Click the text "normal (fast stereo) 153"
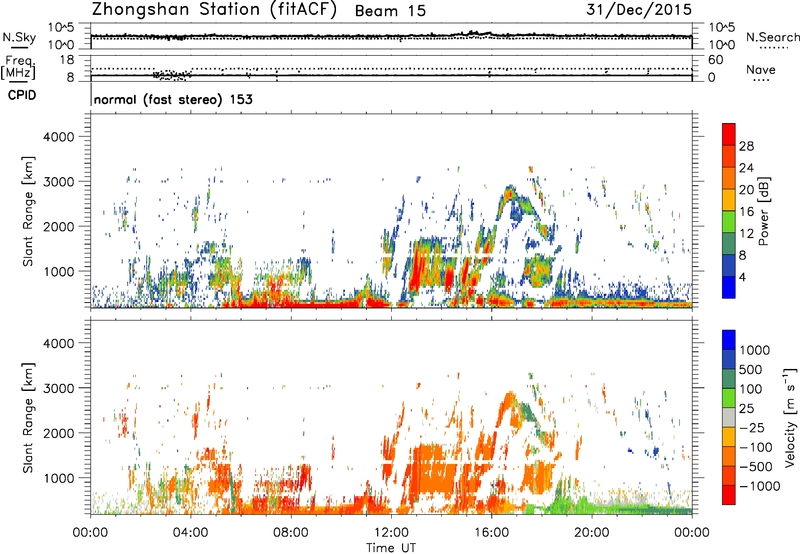This screenshot has height=554, width=800. [173, 99]
